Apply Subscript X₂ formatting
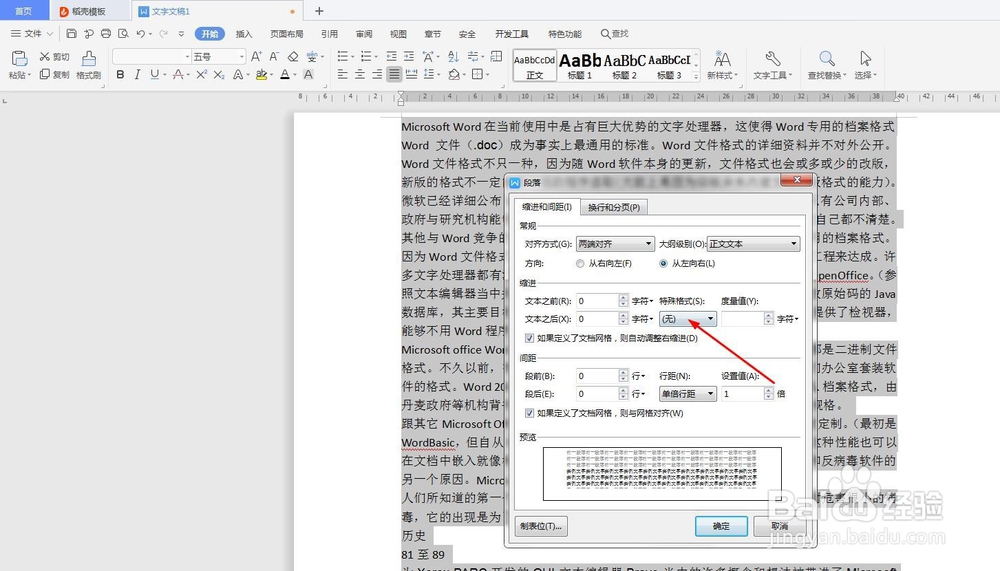 point(219,75)
